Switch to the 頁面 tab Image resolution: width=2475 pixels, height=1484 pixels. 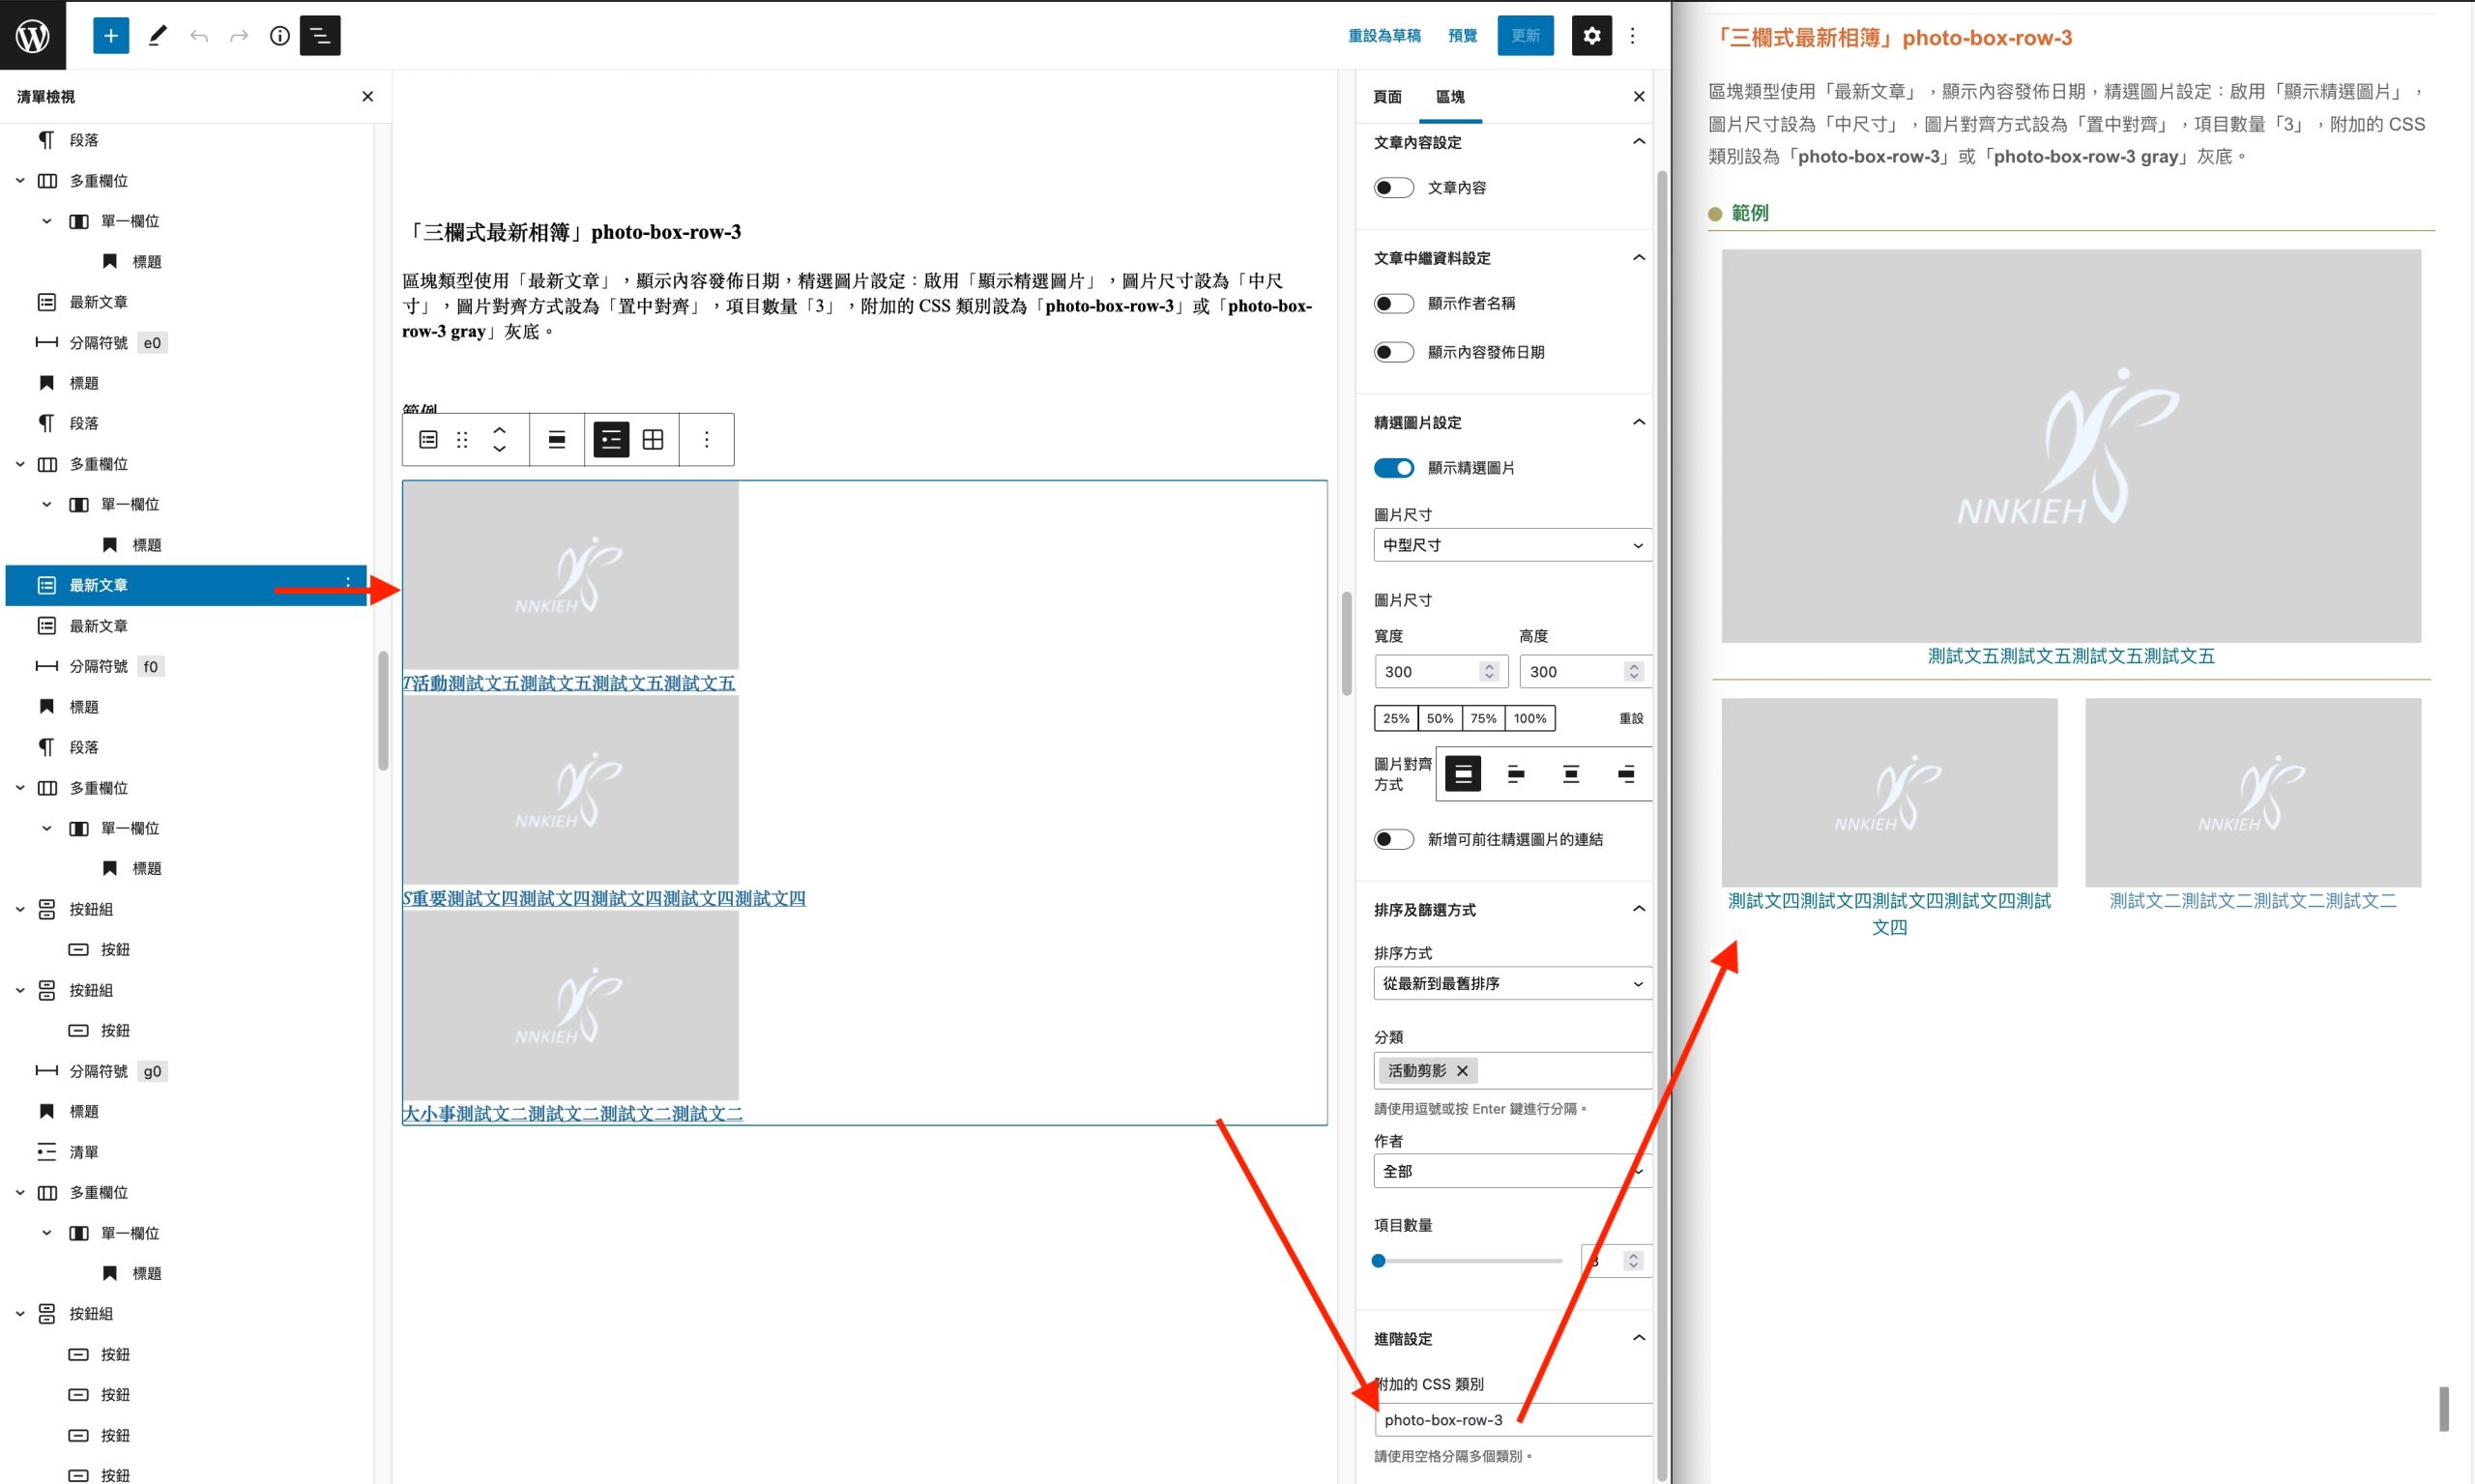[1387, 96]
